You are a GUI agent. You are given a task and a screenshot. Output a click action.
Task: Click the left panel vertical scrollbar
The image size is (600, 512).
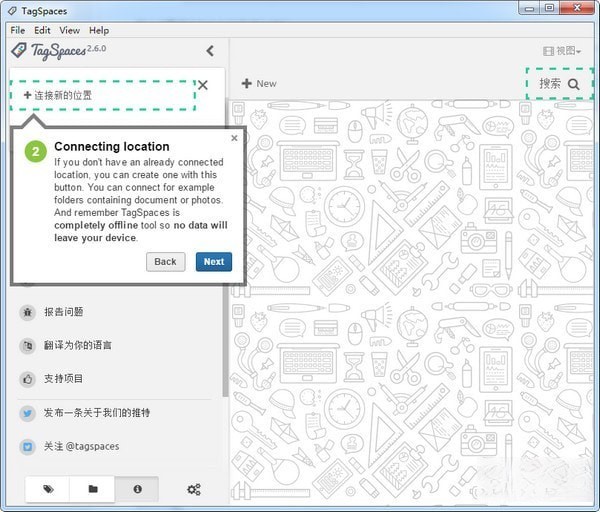[225, 341]
